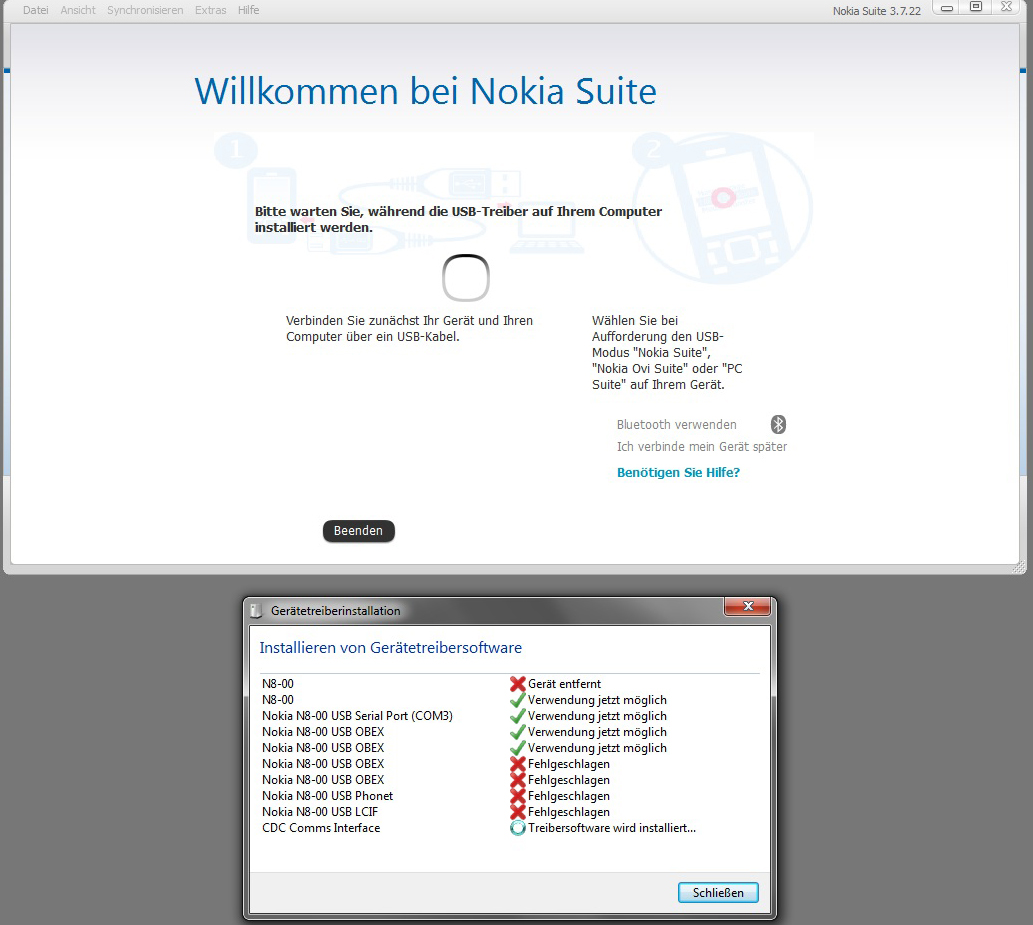Open the Synchronisieren menu
1033x925 pixels.
(145, 10)
